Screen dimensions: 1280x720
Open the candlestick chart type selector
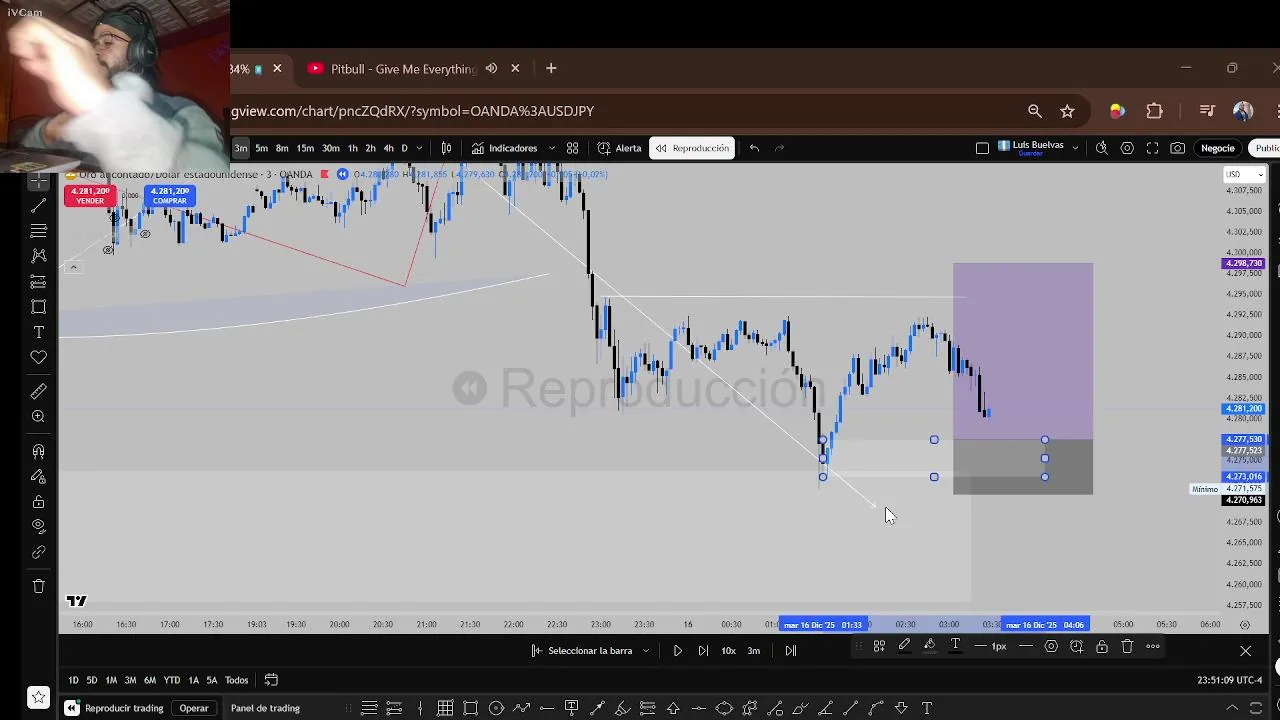447,148
